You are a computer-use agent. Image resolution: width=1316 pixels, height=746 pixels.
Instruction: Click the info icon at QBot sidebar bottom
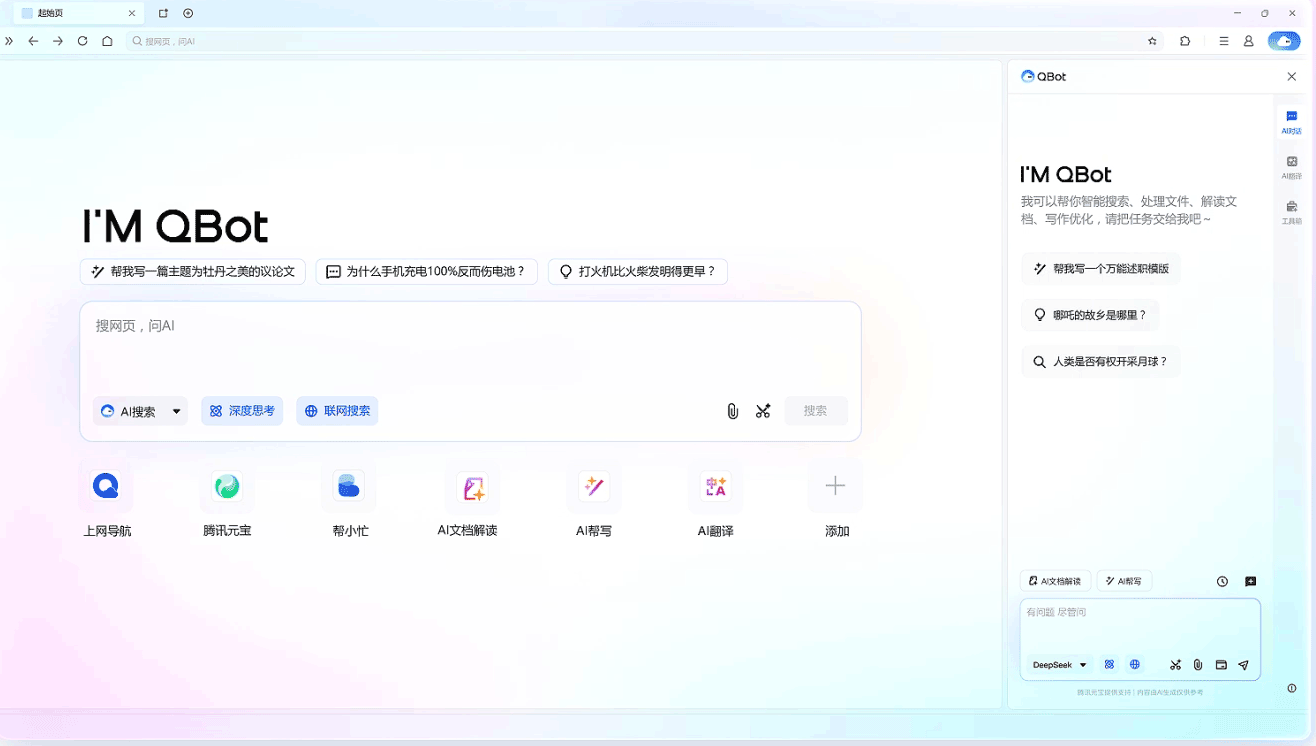tap(1292, 688)
